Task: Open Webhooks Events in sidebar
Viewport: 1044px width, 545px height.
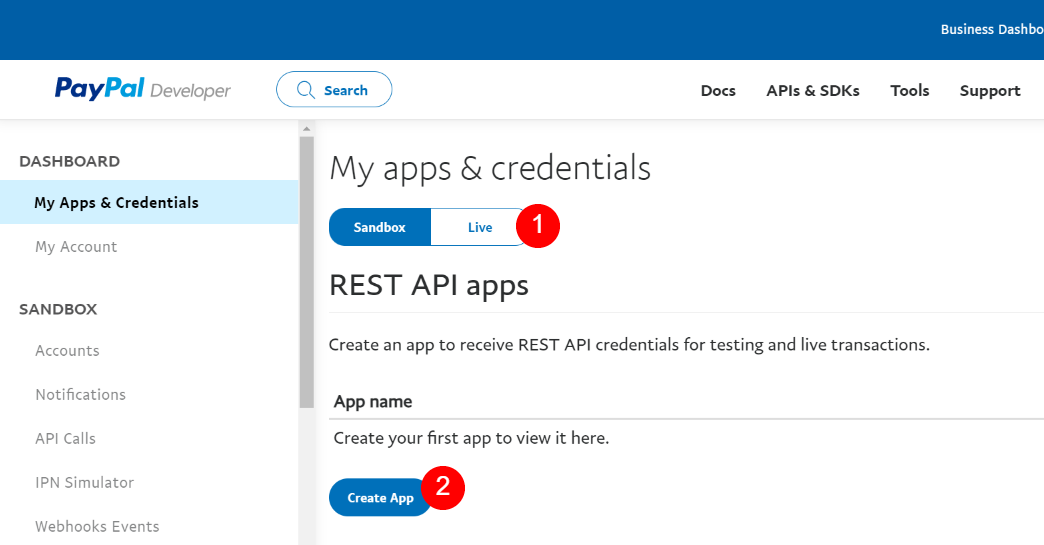Action: [x=97, y=526]
